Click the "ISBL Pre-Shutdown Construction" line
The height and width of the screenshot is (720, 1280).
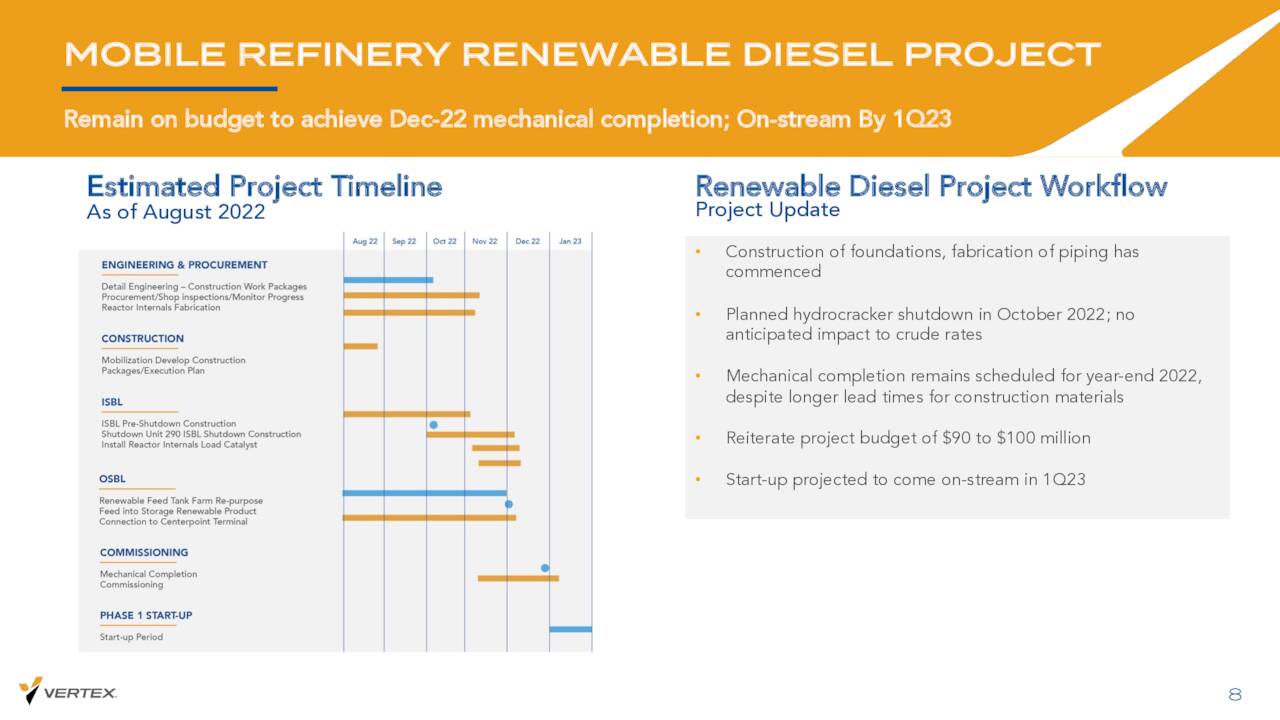point(169,424)
